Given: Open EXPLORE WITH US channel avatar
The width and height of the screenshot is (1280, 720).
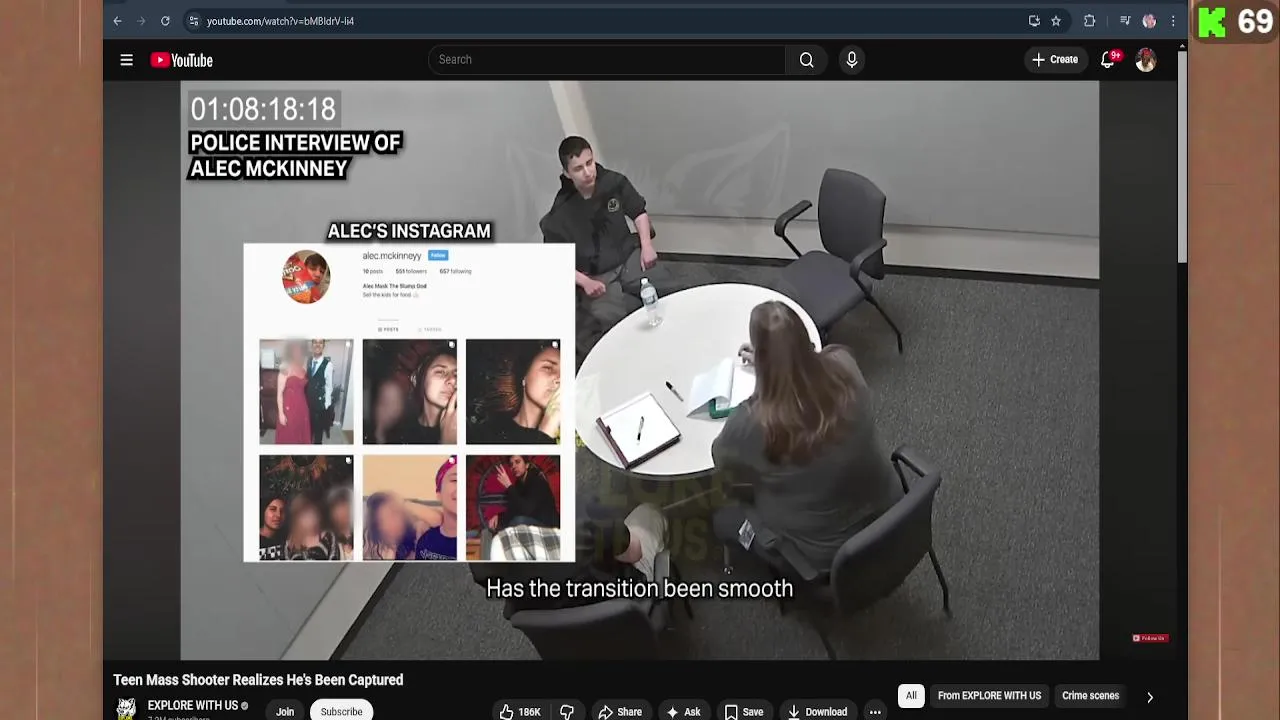Looking at the screenshot, I should point(126,709).
